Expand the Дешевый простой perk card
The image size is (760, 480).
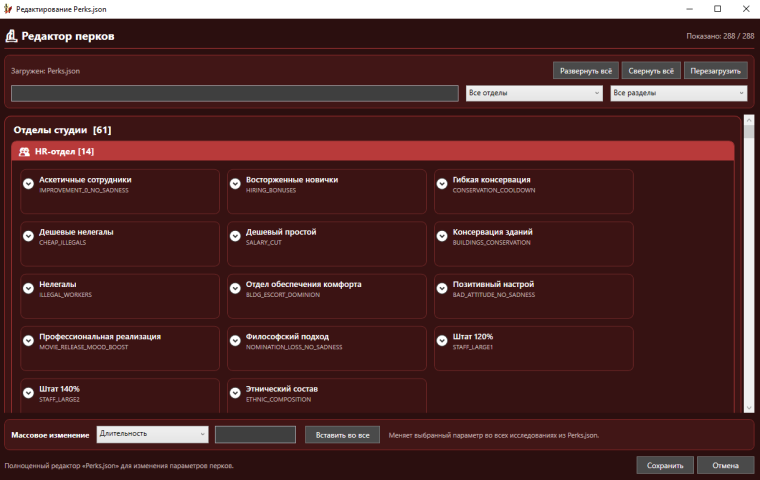(x=235, y=236)
